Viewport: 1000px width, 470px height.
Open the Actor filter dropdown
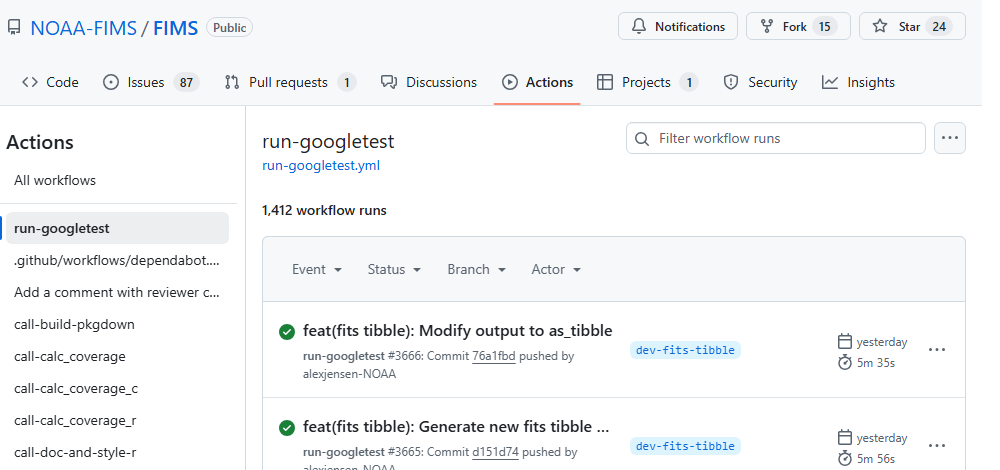(x=556, y=270)
